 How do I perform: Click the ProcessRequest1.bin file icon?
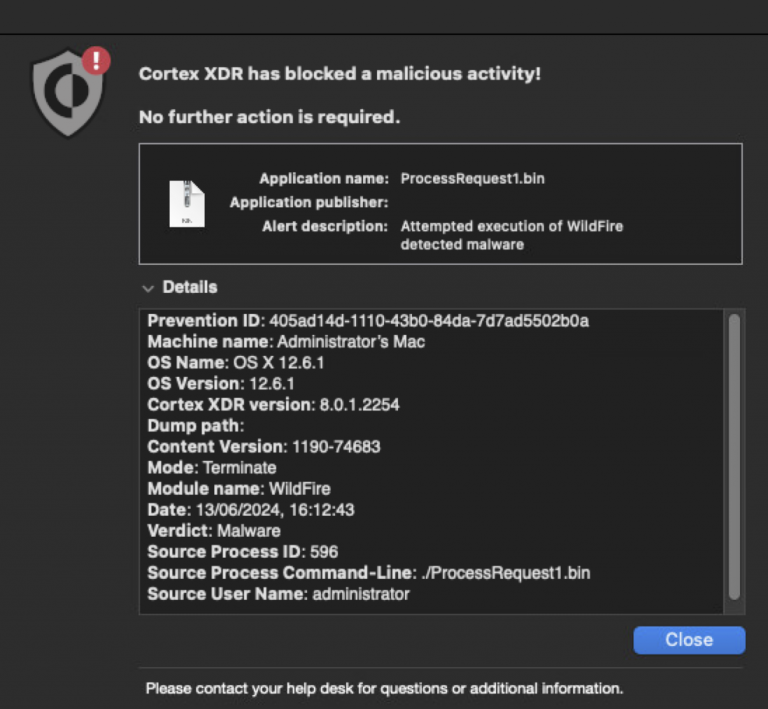tap(187, 204)
